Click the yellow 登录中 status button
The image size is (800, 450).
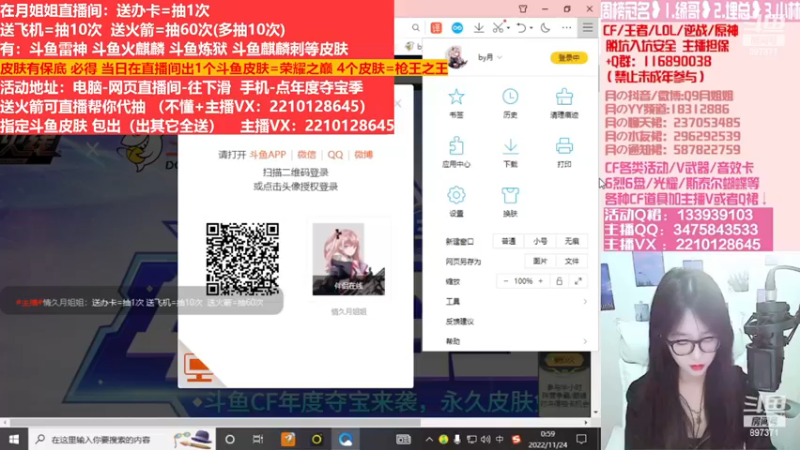(x=569, y=58)
